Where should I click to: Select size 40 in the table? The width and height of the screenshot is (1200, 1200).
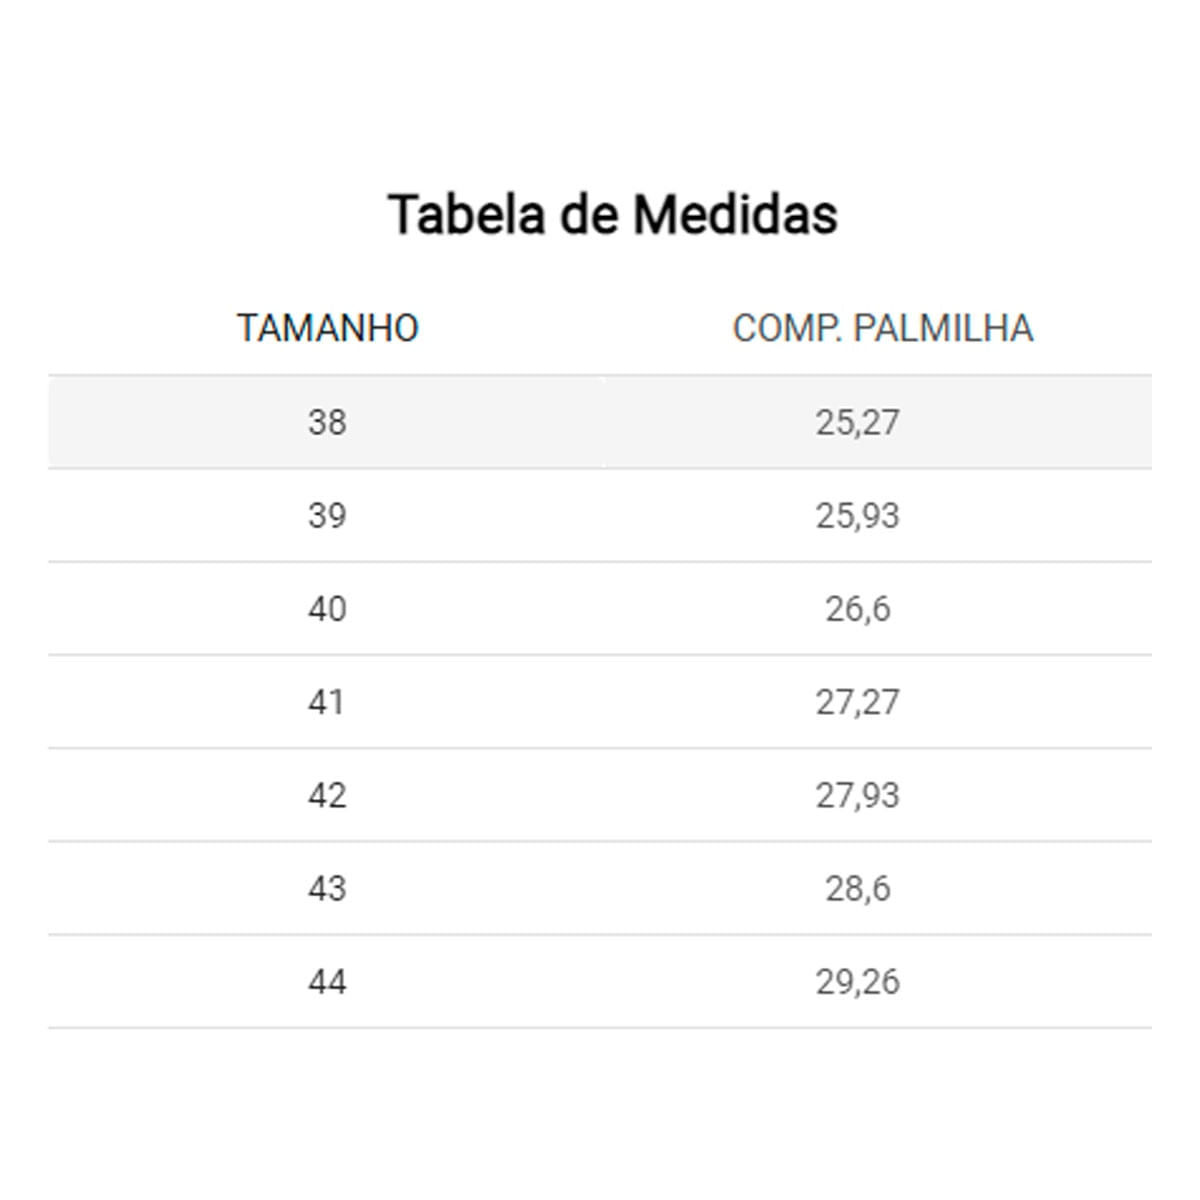pyautogui.click(x=327, y=609)
